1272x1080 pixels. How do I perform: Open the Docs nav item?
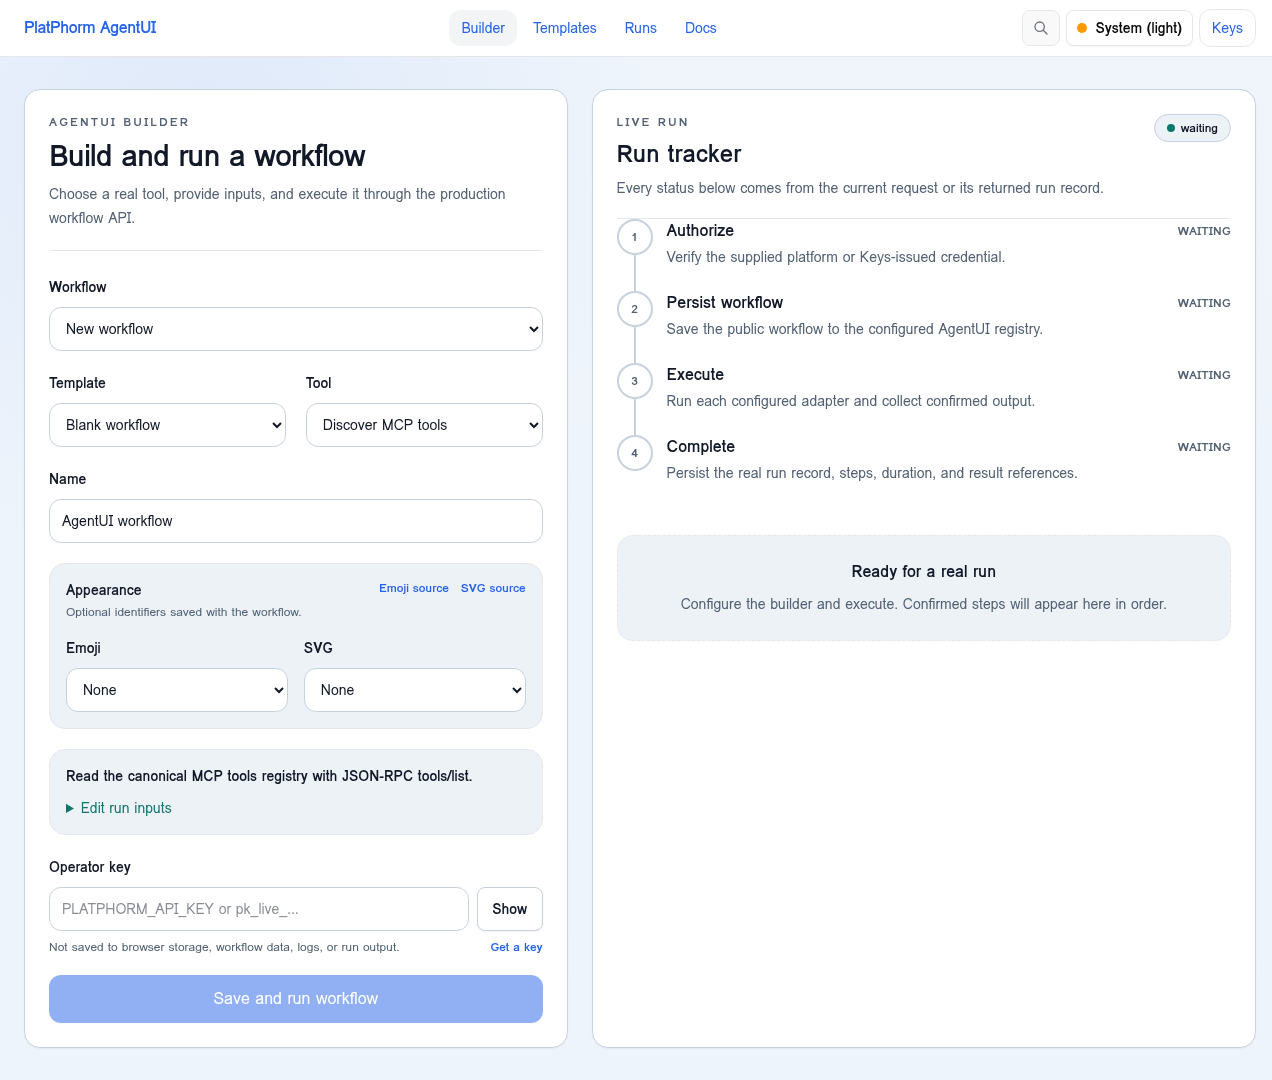701,28
